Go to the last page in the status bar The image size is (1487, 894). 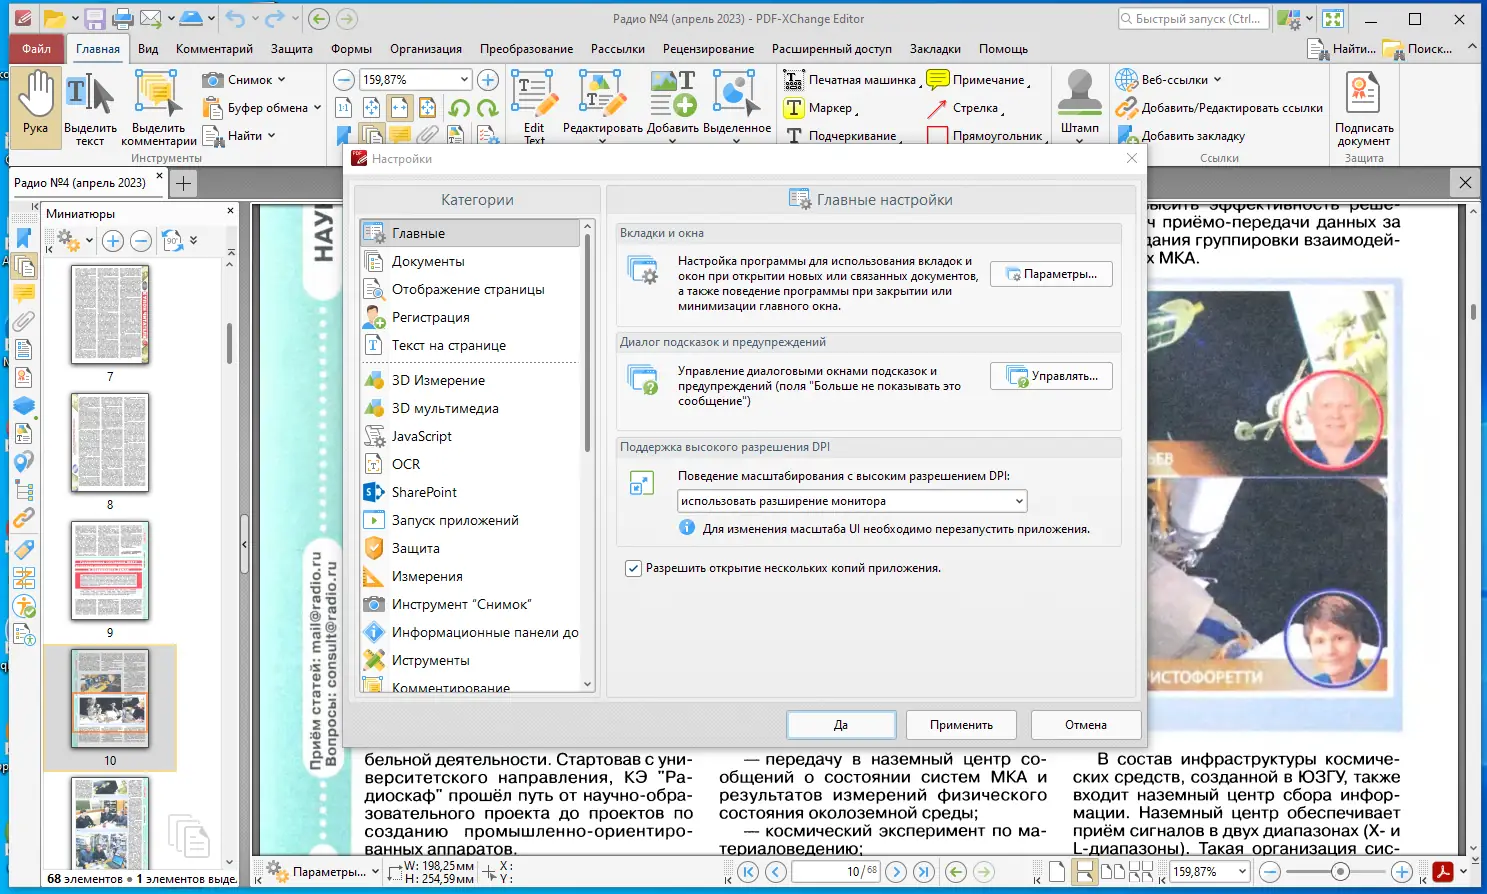click(924, 872)
